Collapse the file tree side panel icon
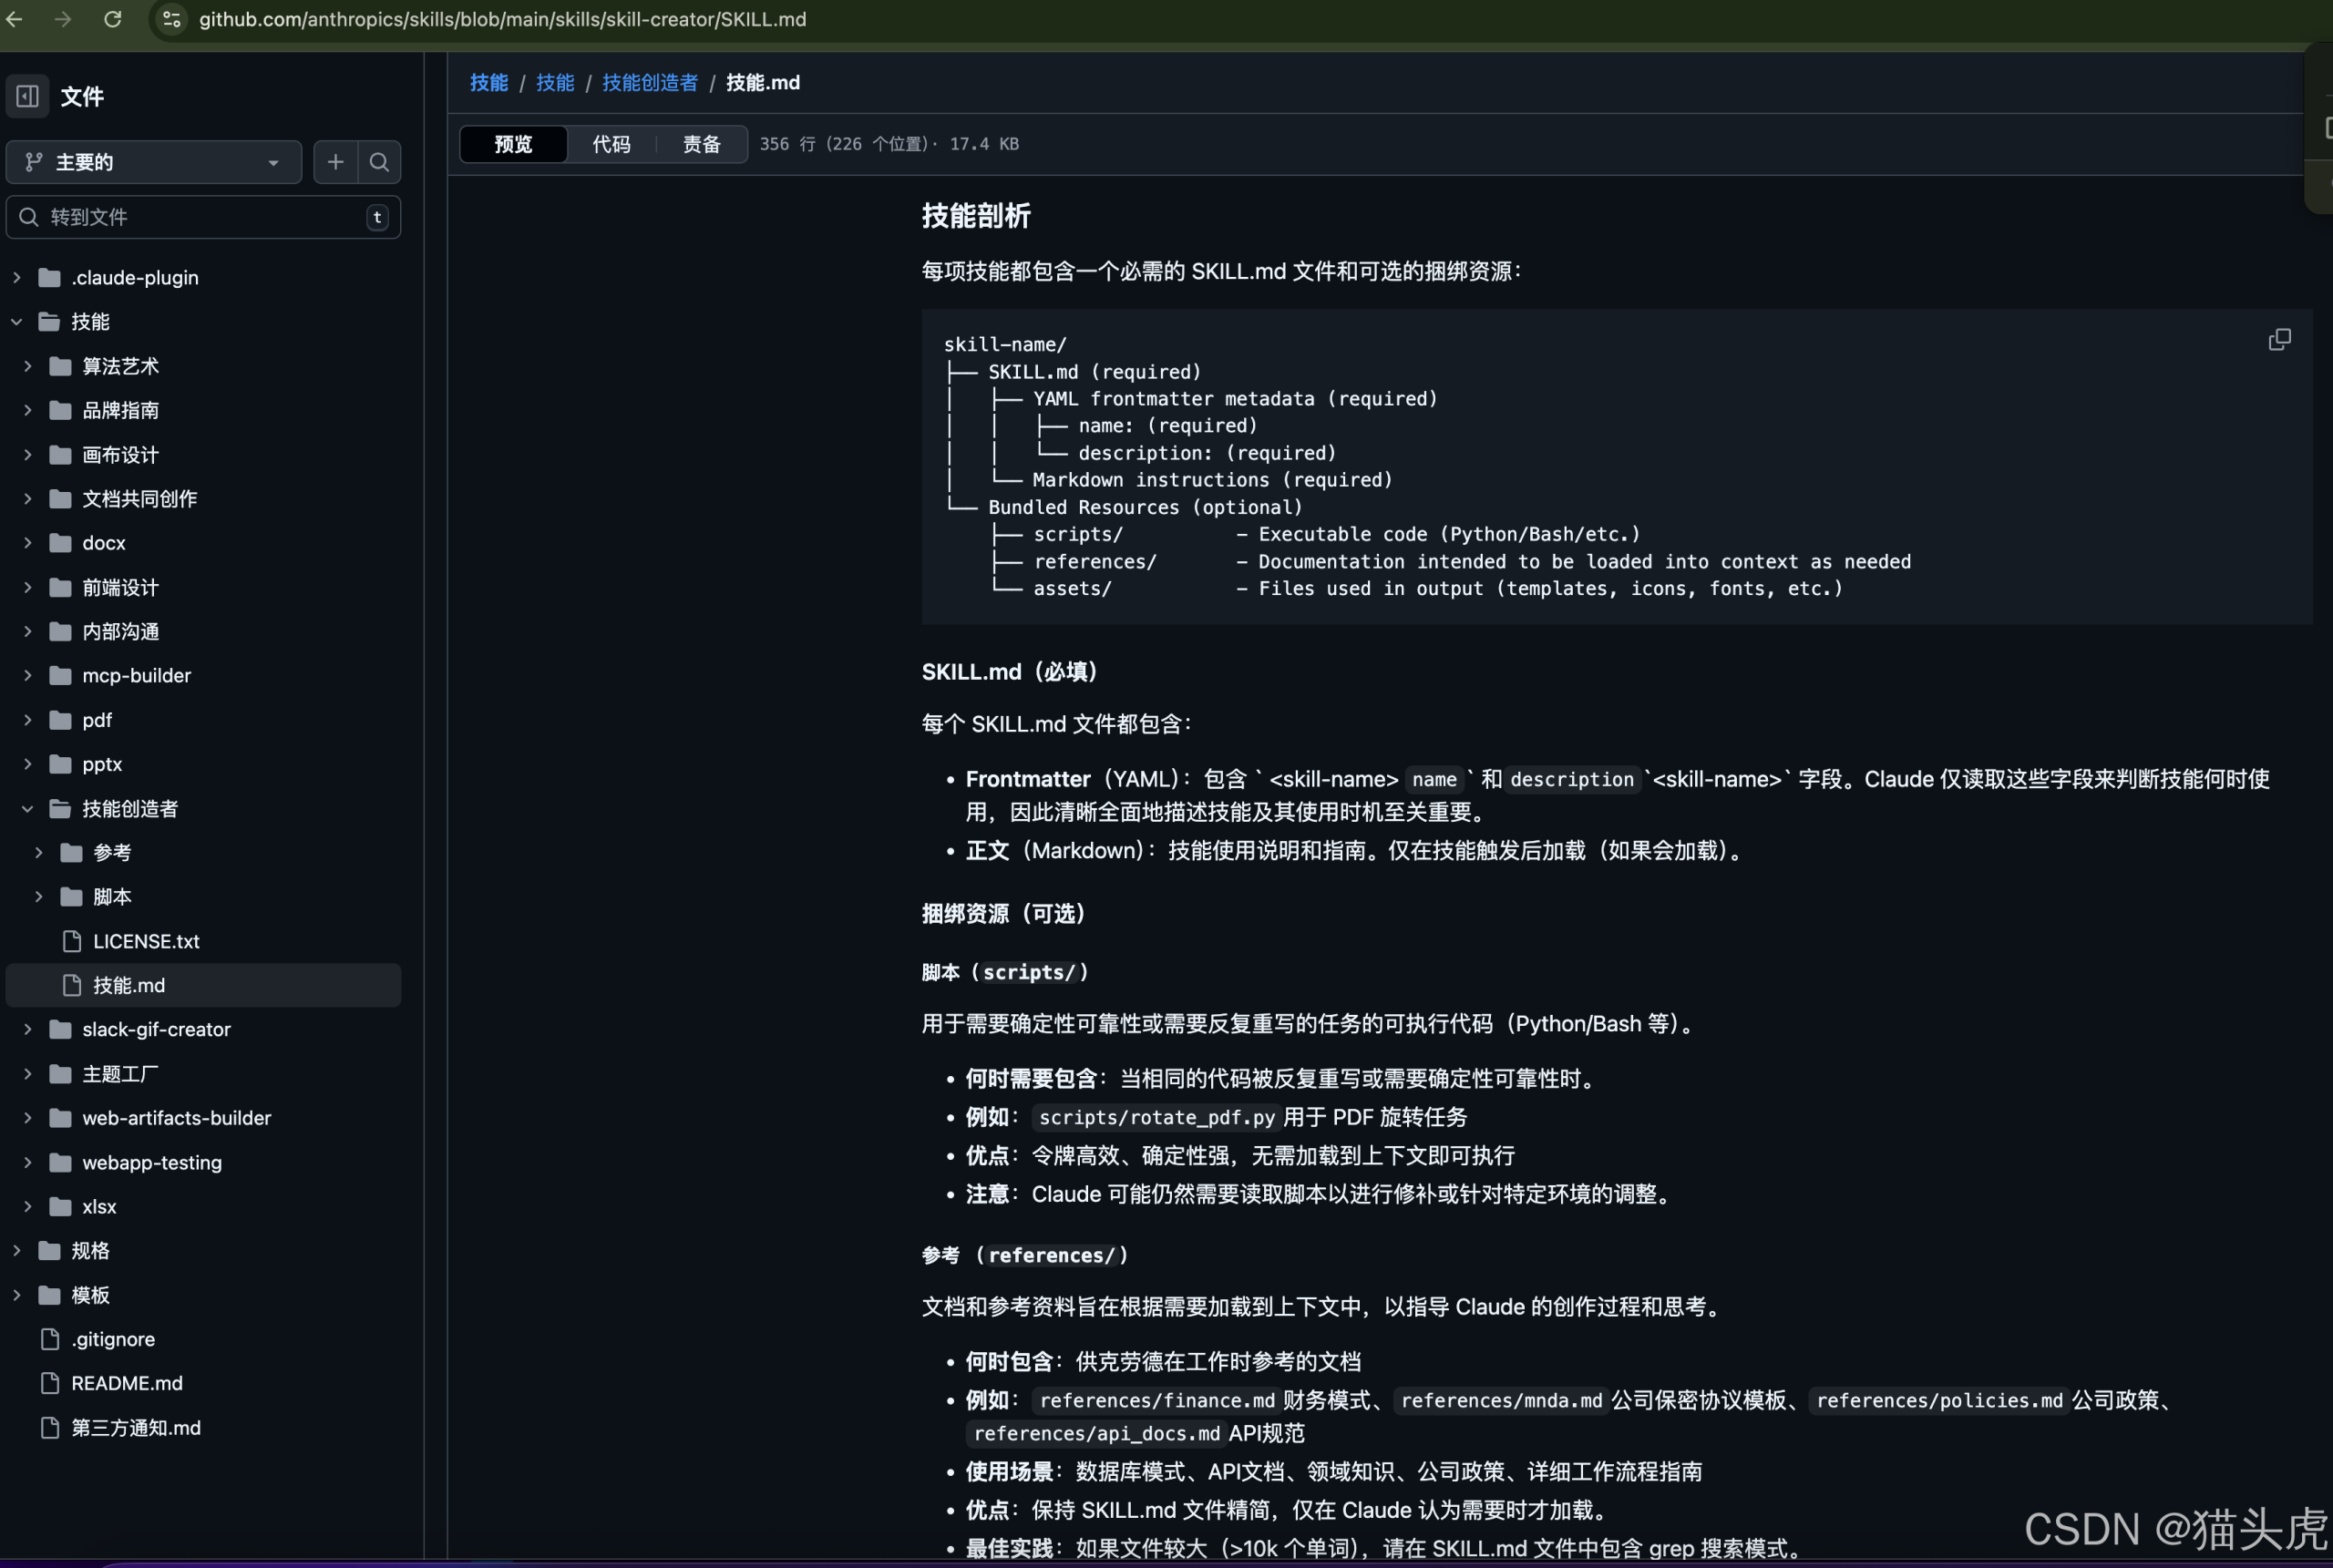This screenshot has height=1568, width=2333. pyautogui.click(x=28, y=96)
